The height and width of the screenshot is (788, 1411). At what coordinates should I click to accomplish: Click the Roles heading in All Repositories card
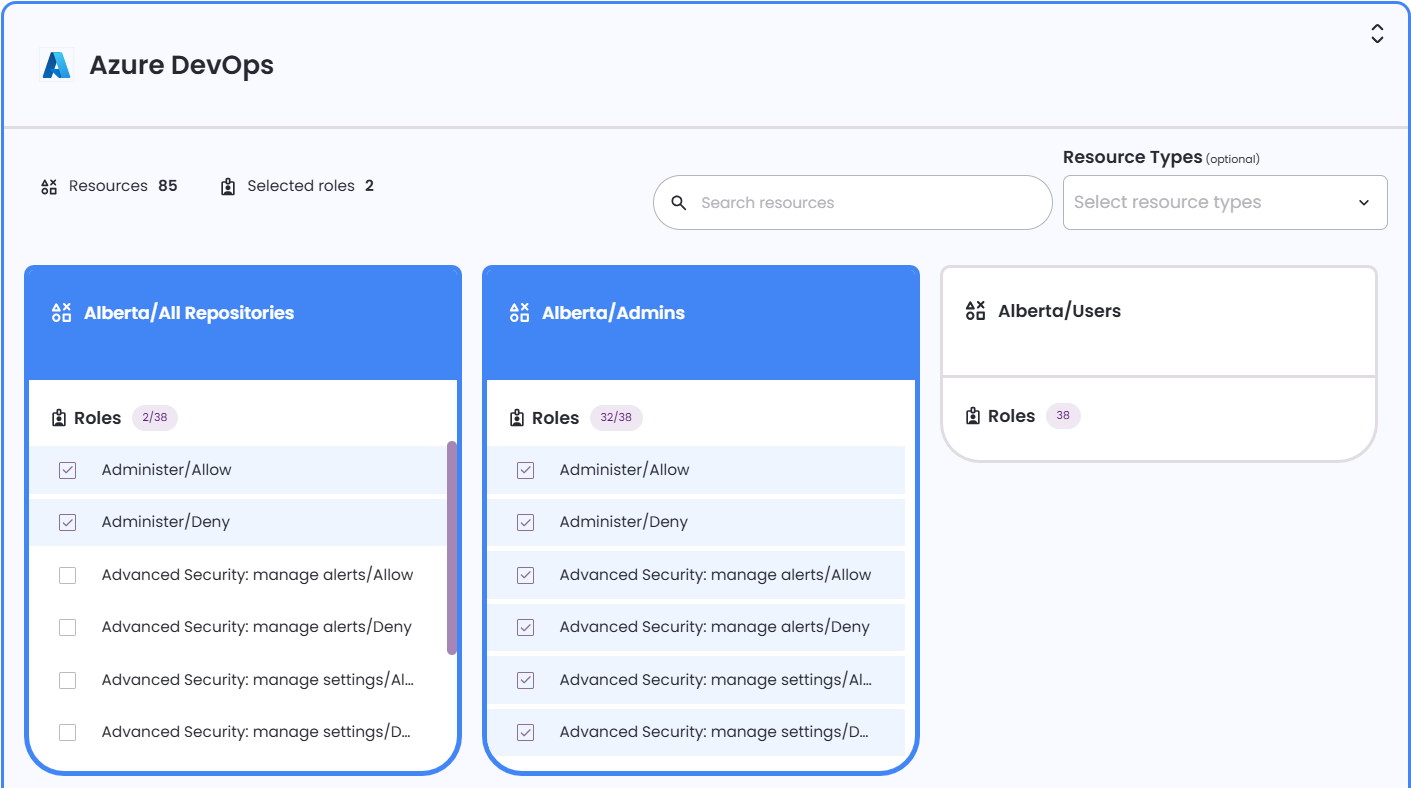pyautogui.click(x=97, y=418)
